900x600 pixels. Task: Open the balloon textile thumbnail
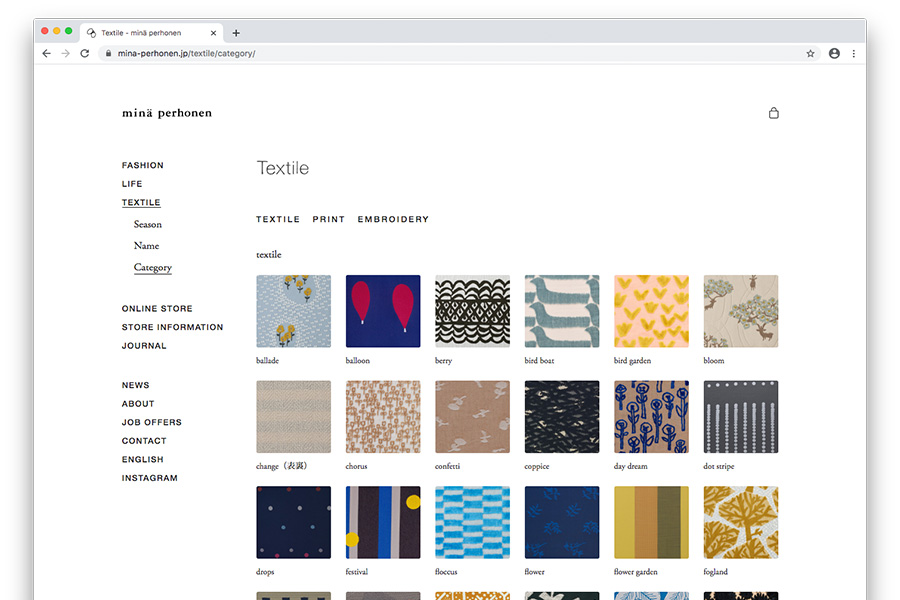(x=383, y=311)
